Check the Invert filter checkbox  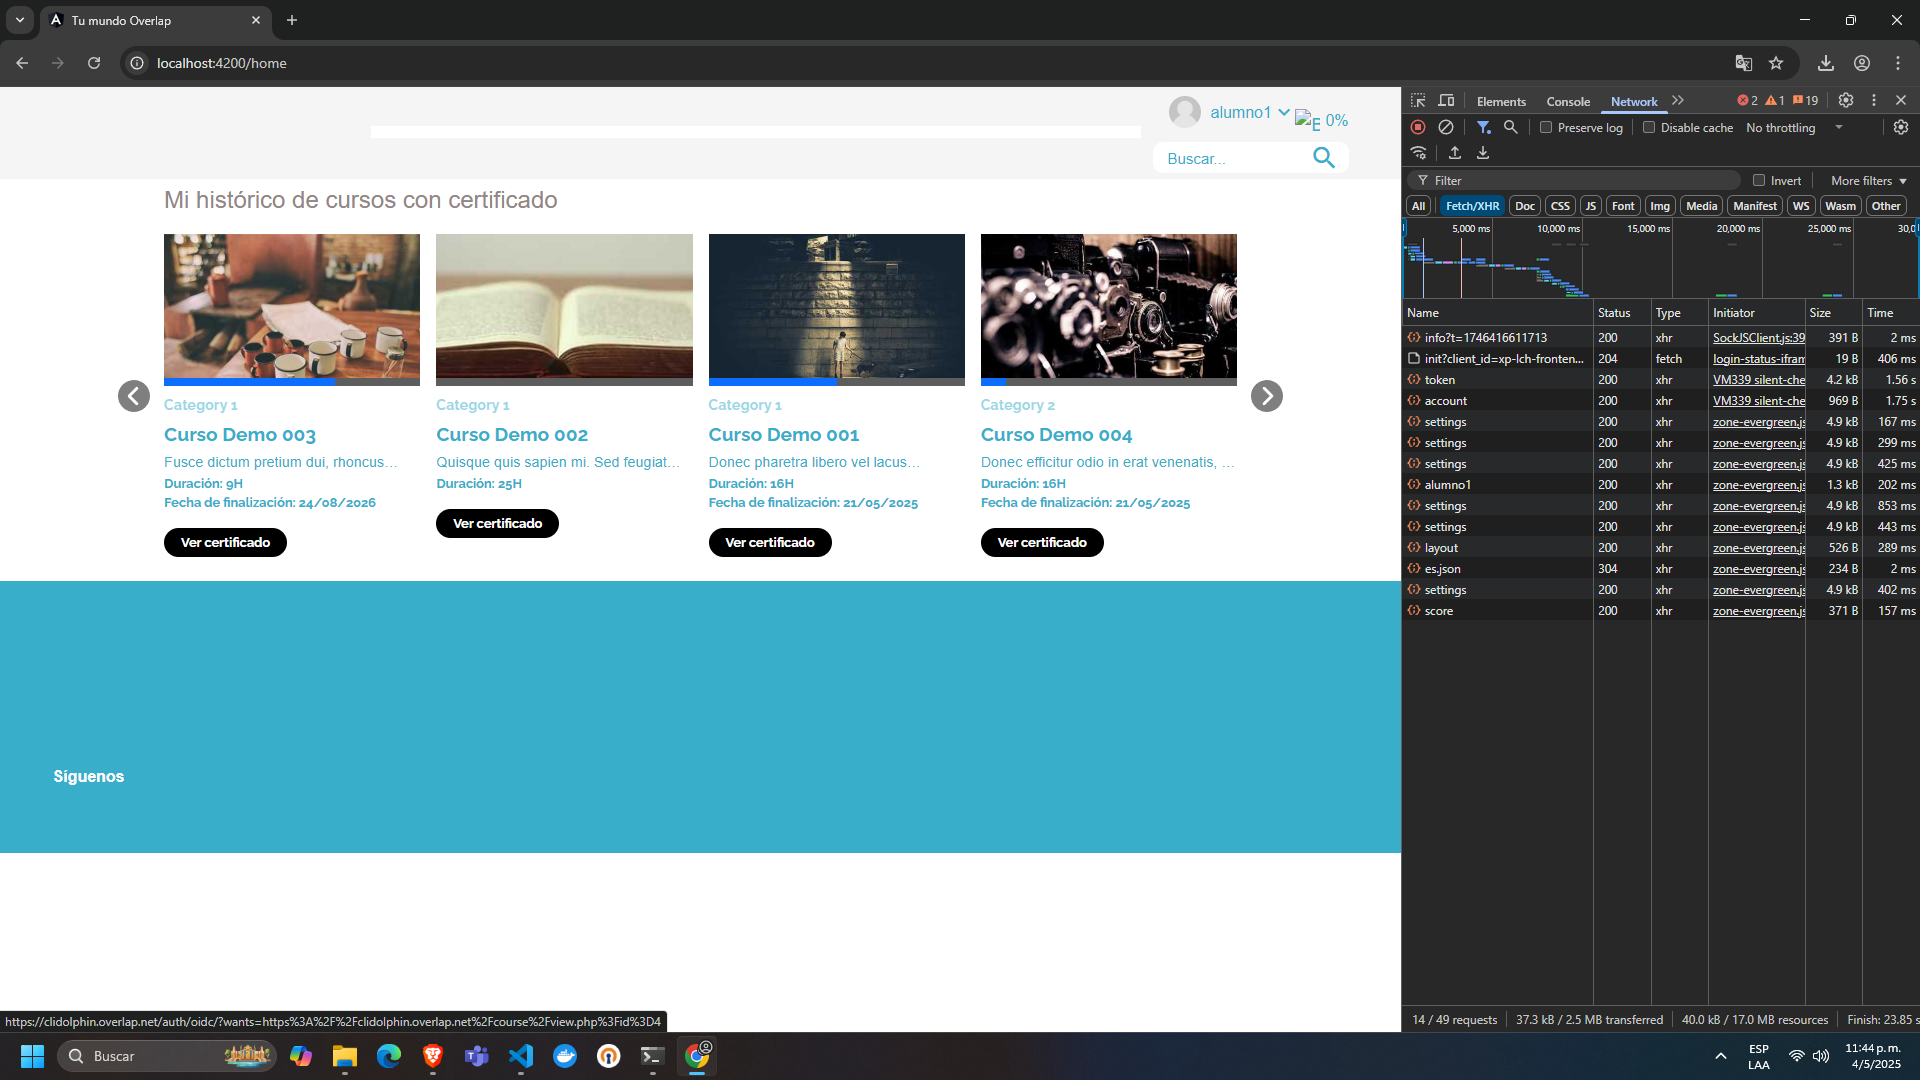(x=1759, y=181)
